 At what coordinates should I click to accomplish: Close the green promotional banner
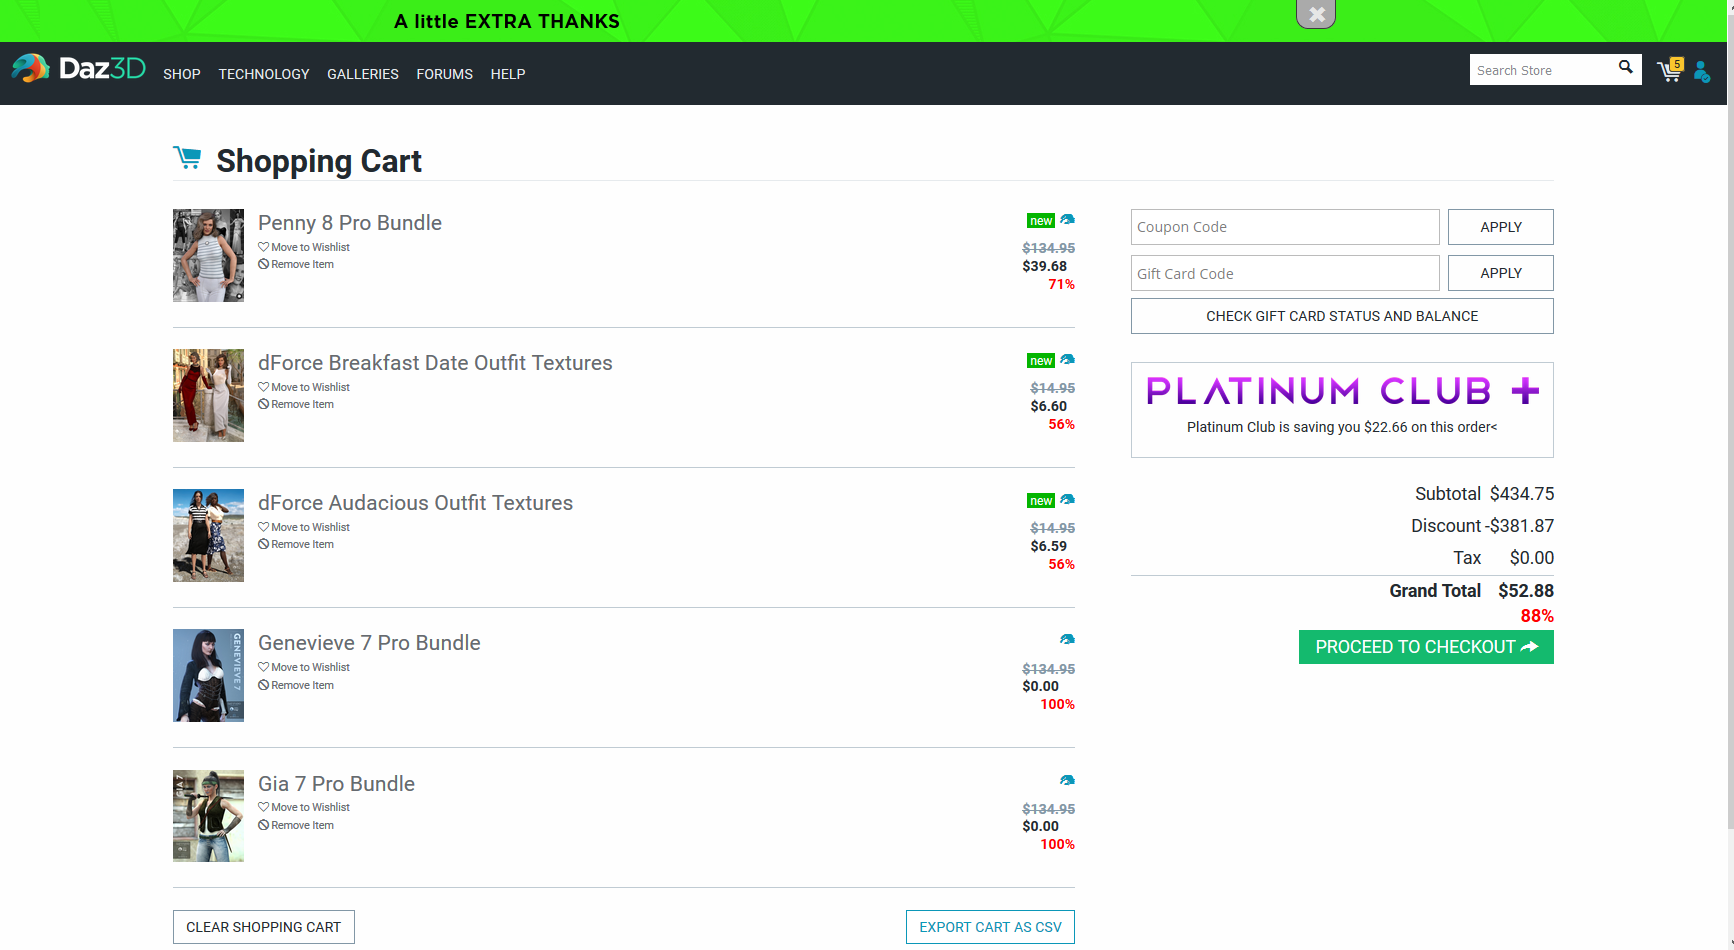click(x=1316, y=14)
